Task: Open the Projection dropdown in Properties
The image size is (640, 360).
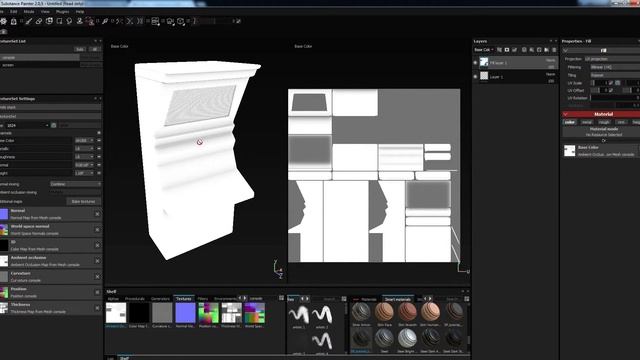Action: [x=612, y=59]
